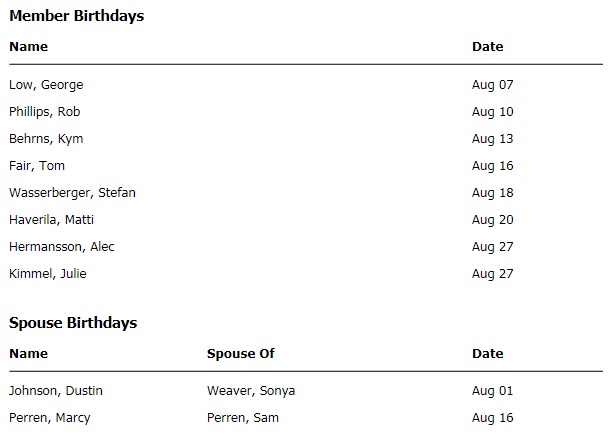Image resolution: width=612 pixels, height=441 pixels.
Task: Select Perren, Marcy spouse row
Action: pos(50,418)
